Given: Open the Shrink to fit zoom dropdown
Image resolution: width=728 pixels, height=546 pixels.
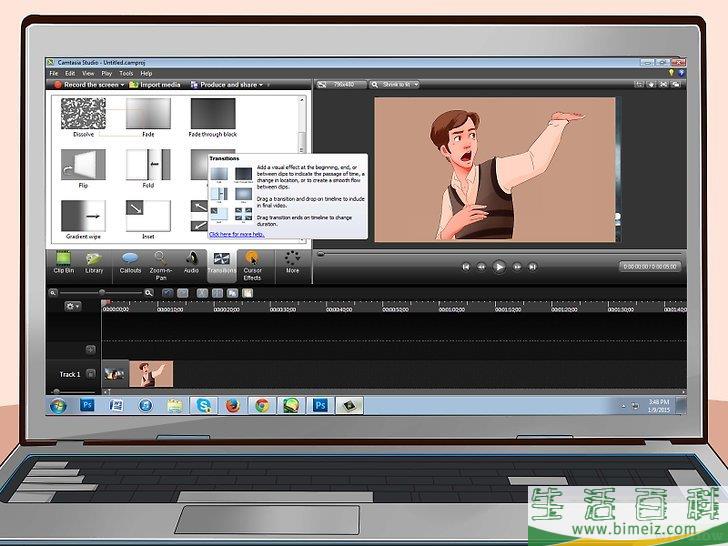Looking at the screenshot, I should tap(395, 84).
